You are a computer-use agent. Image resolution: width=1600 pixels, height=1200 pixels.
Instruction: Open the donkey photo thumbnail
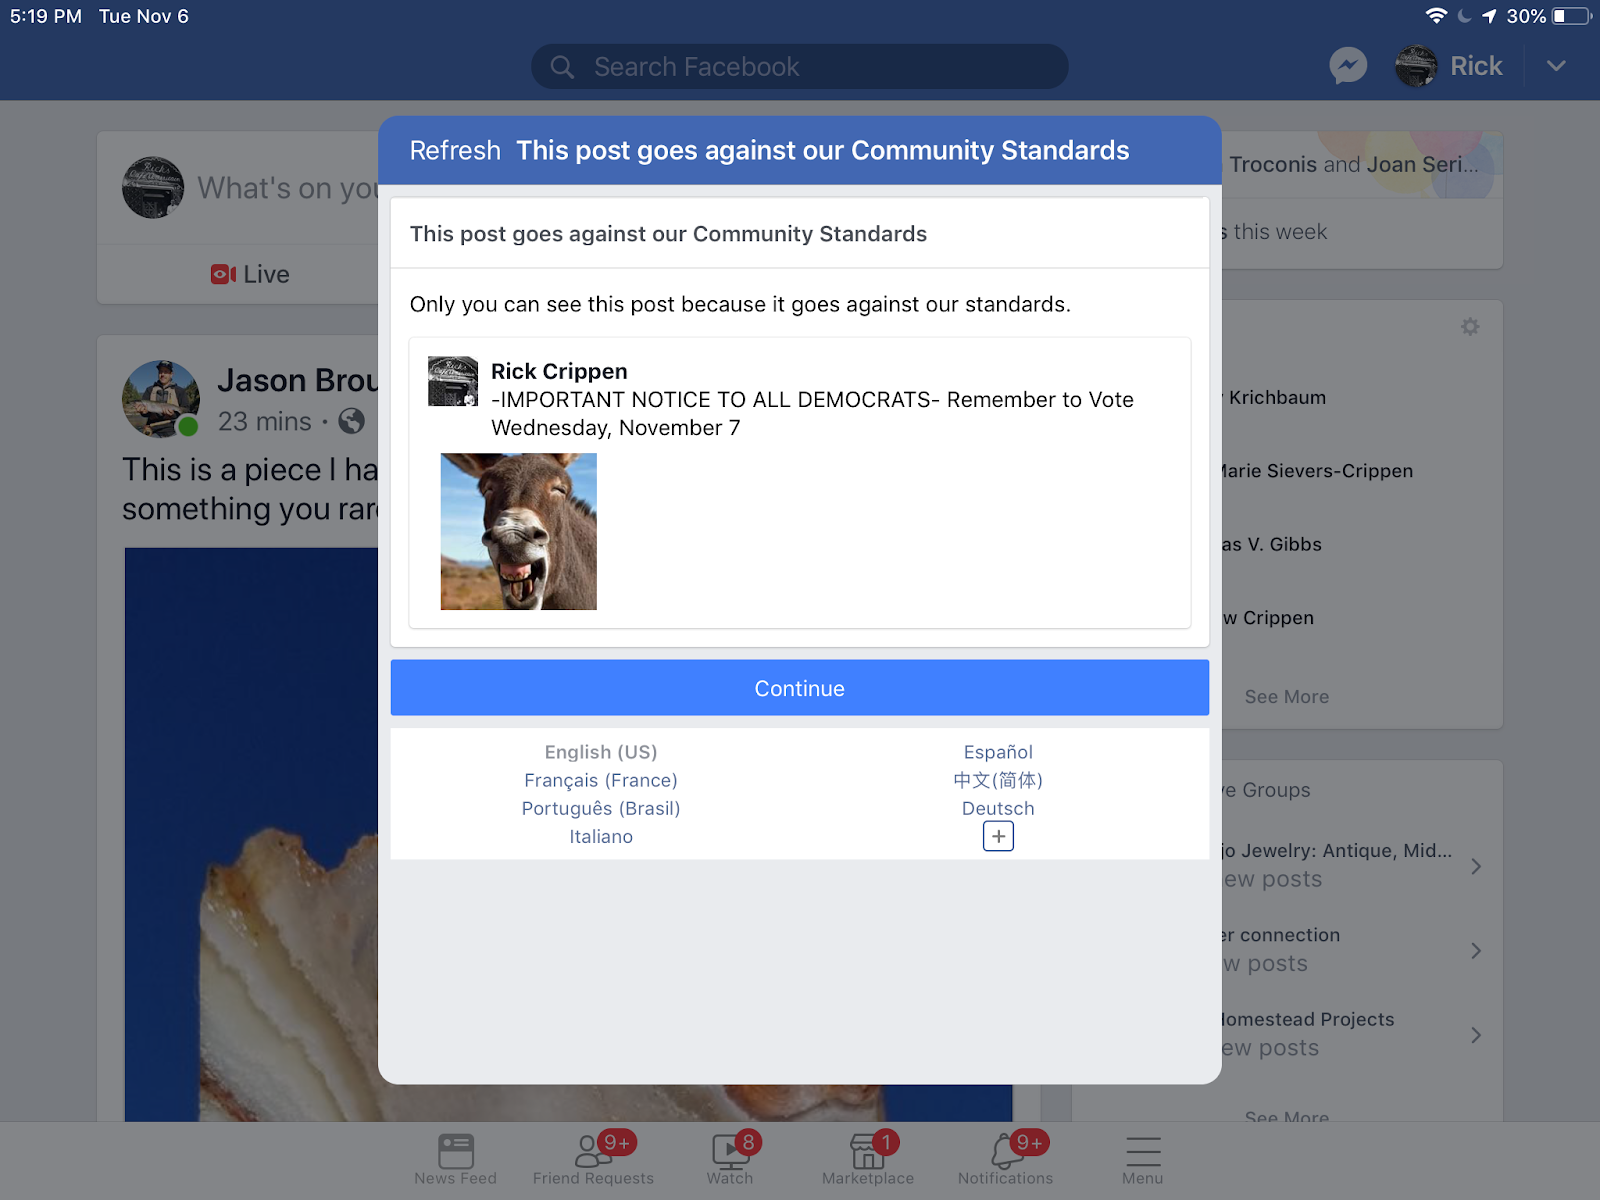click(x=519, y=532)
